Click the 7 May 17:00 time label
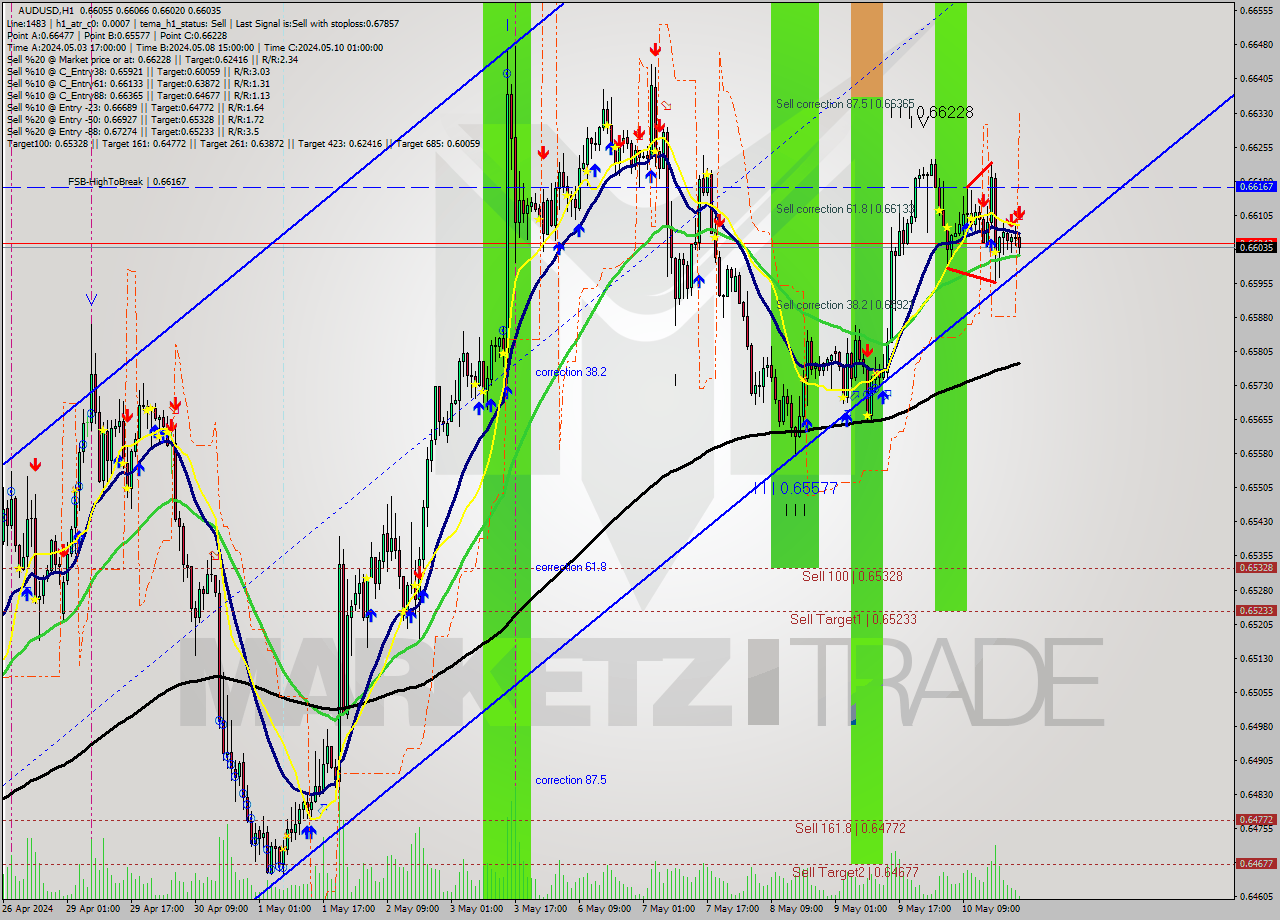The image size is (1280, 920). pyautogui.click(x=733, y=909)
